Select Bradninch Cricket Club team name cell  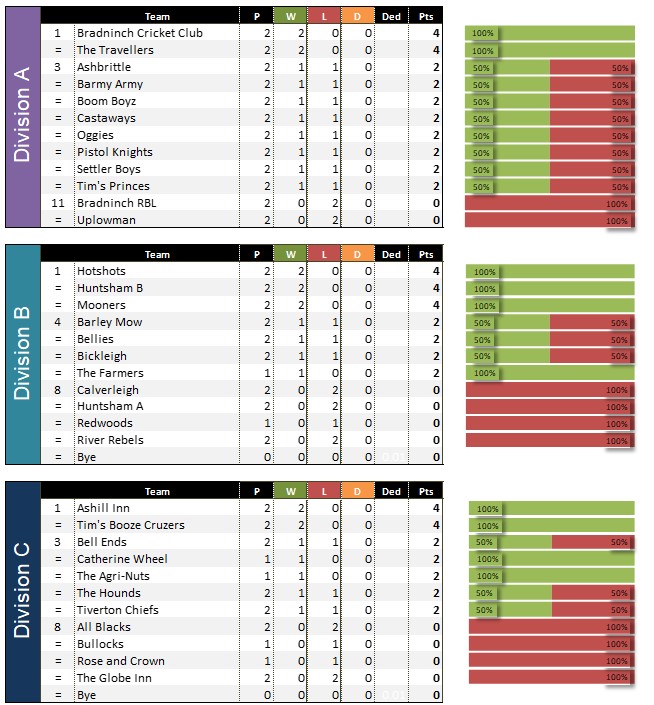(x=154, y=33)
